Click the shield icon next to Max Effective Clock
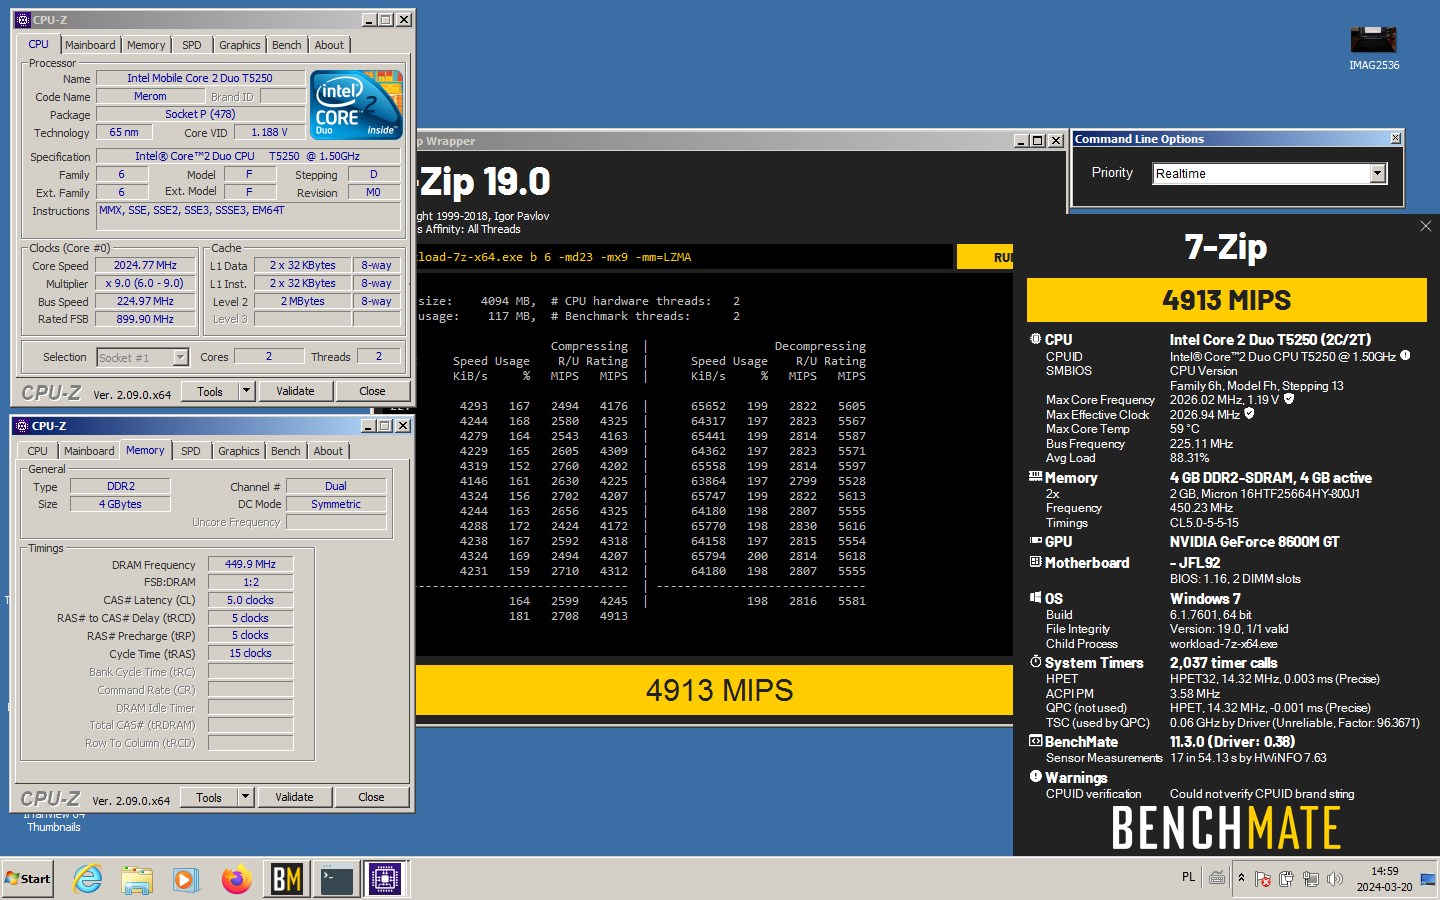Viewport: 1440px width, 900px height. point(1249,414)
